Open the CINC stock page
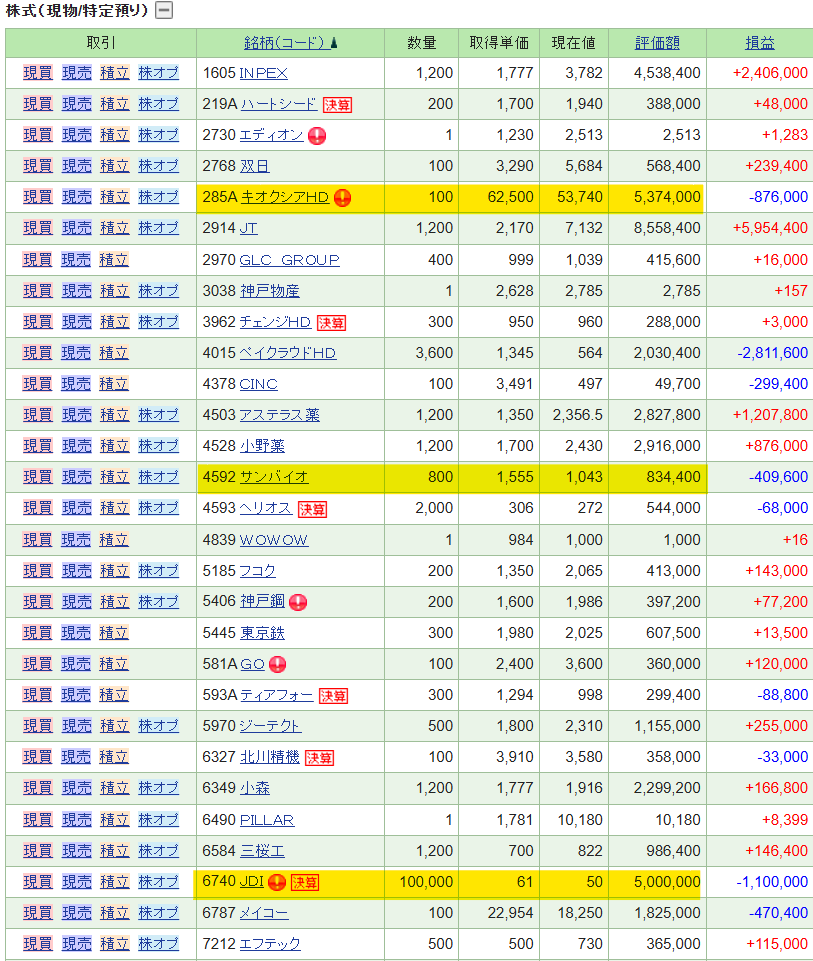Screen dimensions: 813x961 259,384
